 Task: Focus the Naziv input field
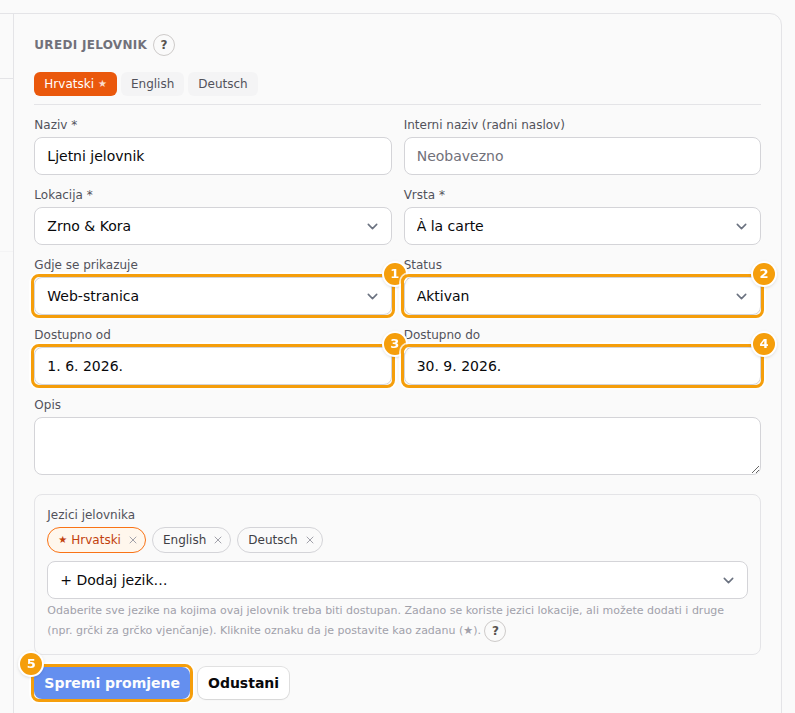click(x=213, y=156)
